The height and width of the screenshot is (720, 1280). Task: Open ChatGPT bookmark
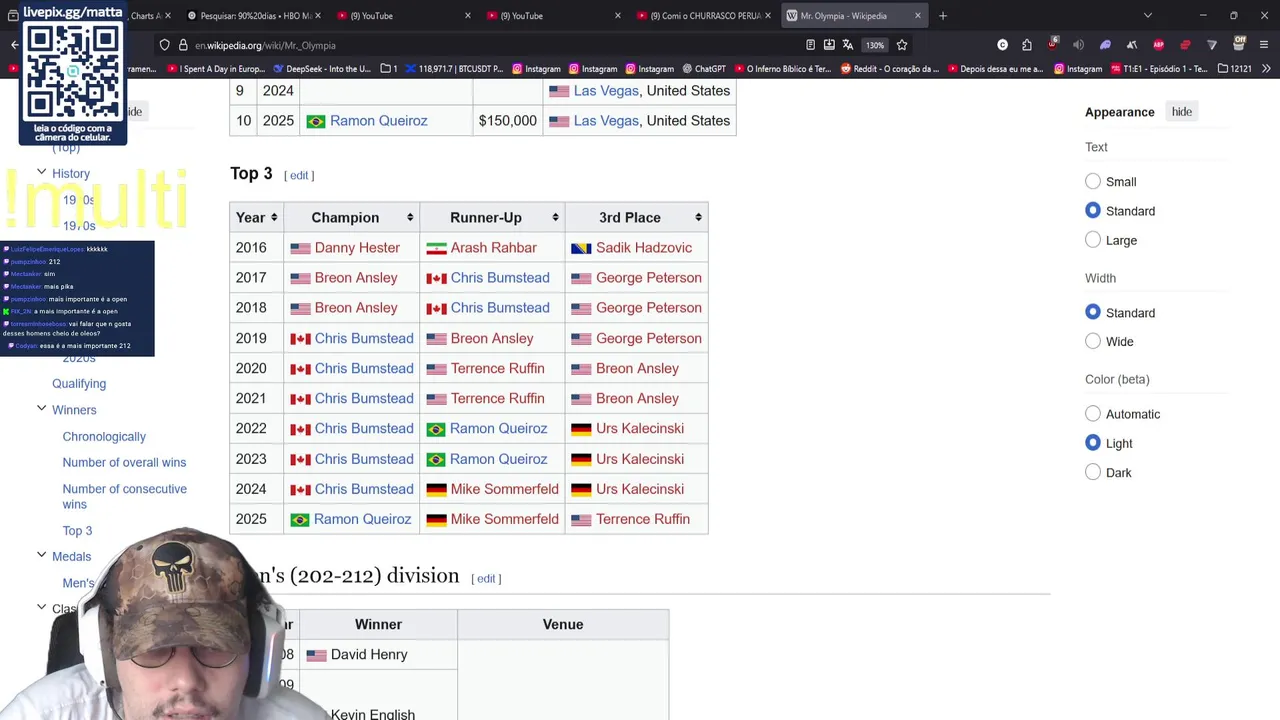tap(703, 69)
